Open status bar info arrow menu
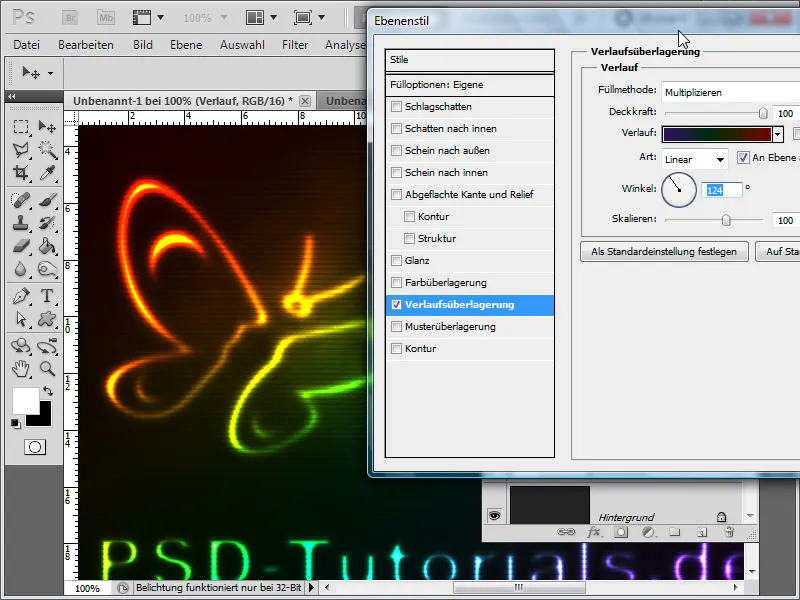 [311, 588]
